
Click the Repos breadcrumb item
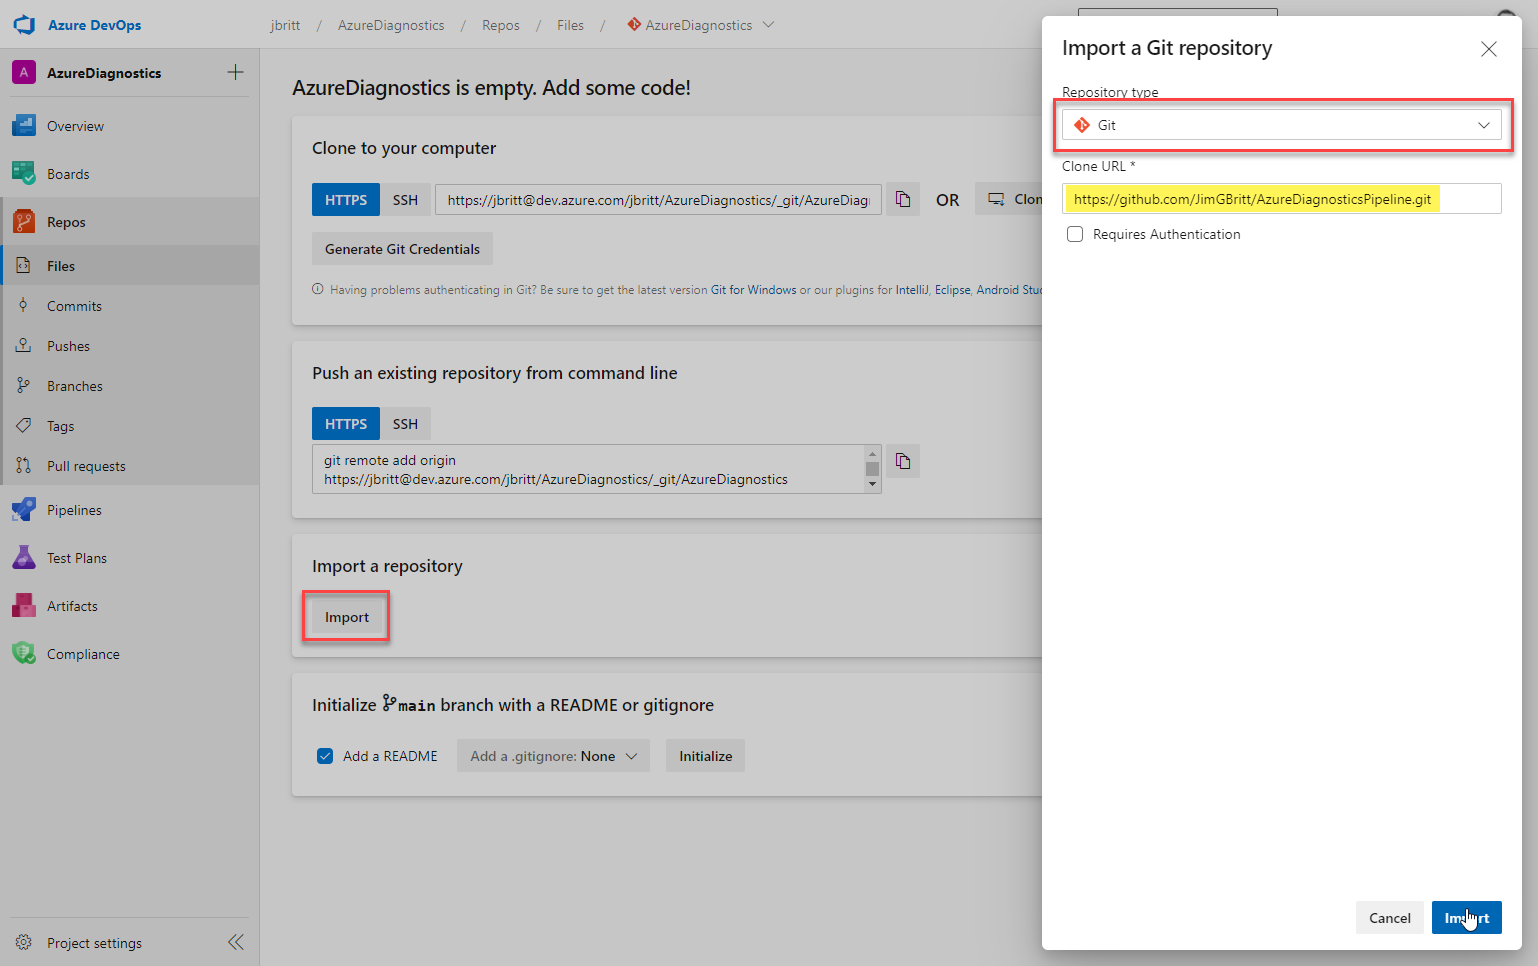point(500,25)
